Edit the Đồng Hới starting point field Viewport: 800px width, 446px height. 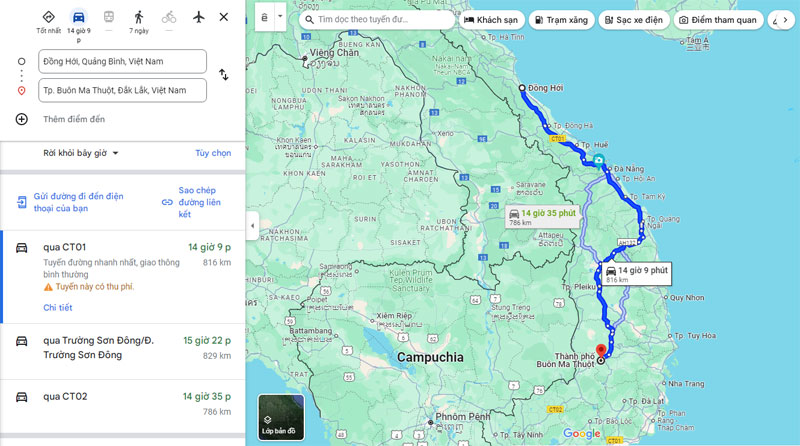122,61
